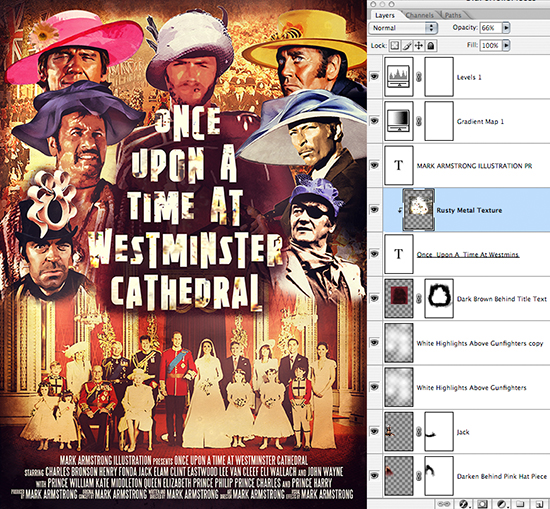Select layer named Dark Brown Behind Title Text
550x509 pixels.
pos(502,299)
